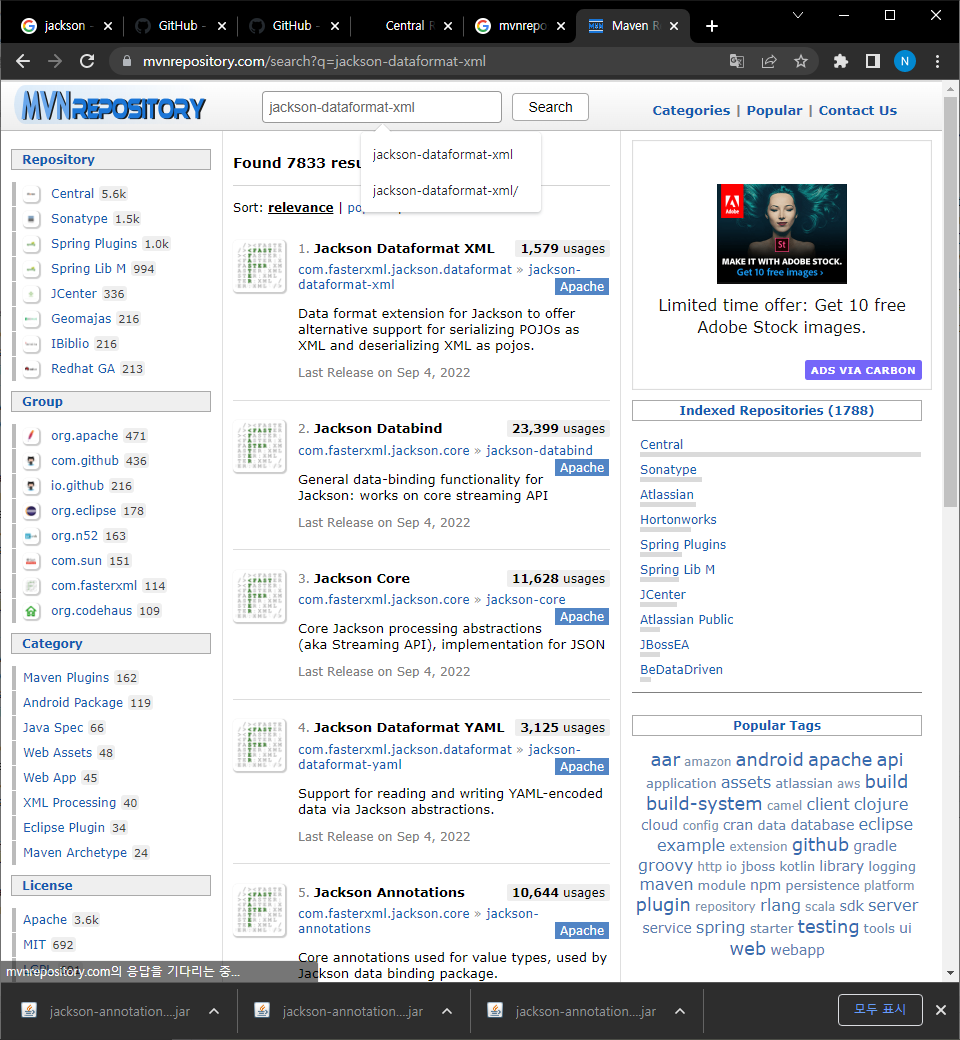Close the downloads bar with X
This screenshot has width=960, height=1040.
(x=941, y=1009)
